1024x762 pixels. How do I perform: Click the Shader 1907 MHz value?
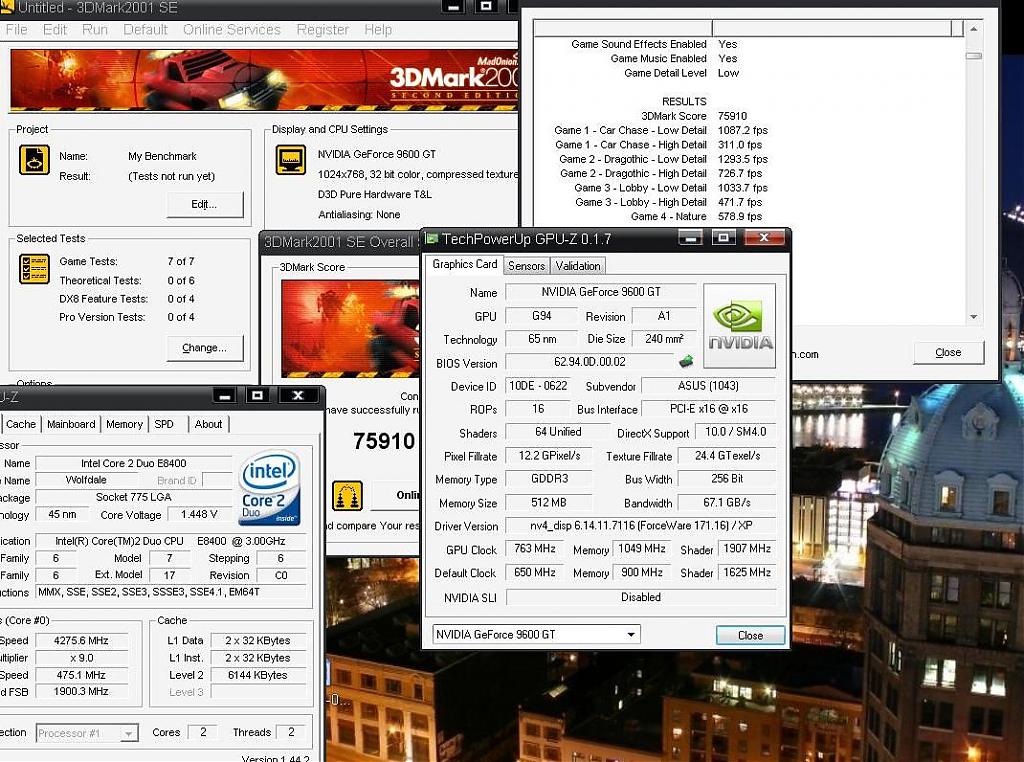click(746, 548)
